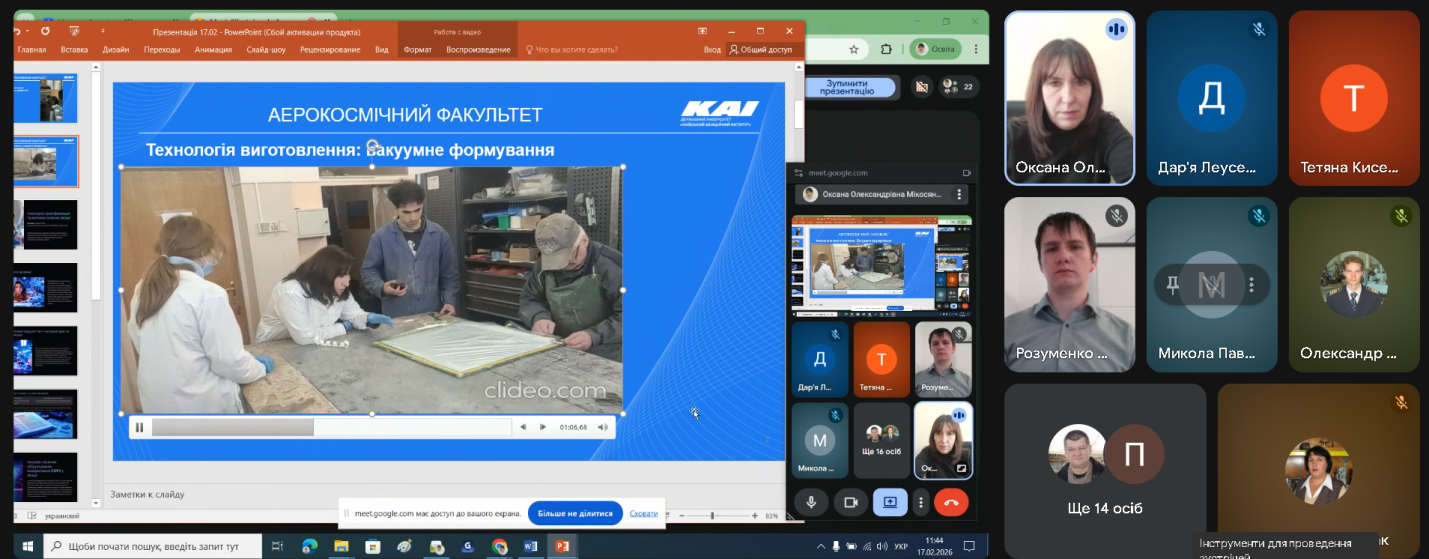1429x559 pixels.
Task: Bookmark this page with star icon
Action: point(853,49)
